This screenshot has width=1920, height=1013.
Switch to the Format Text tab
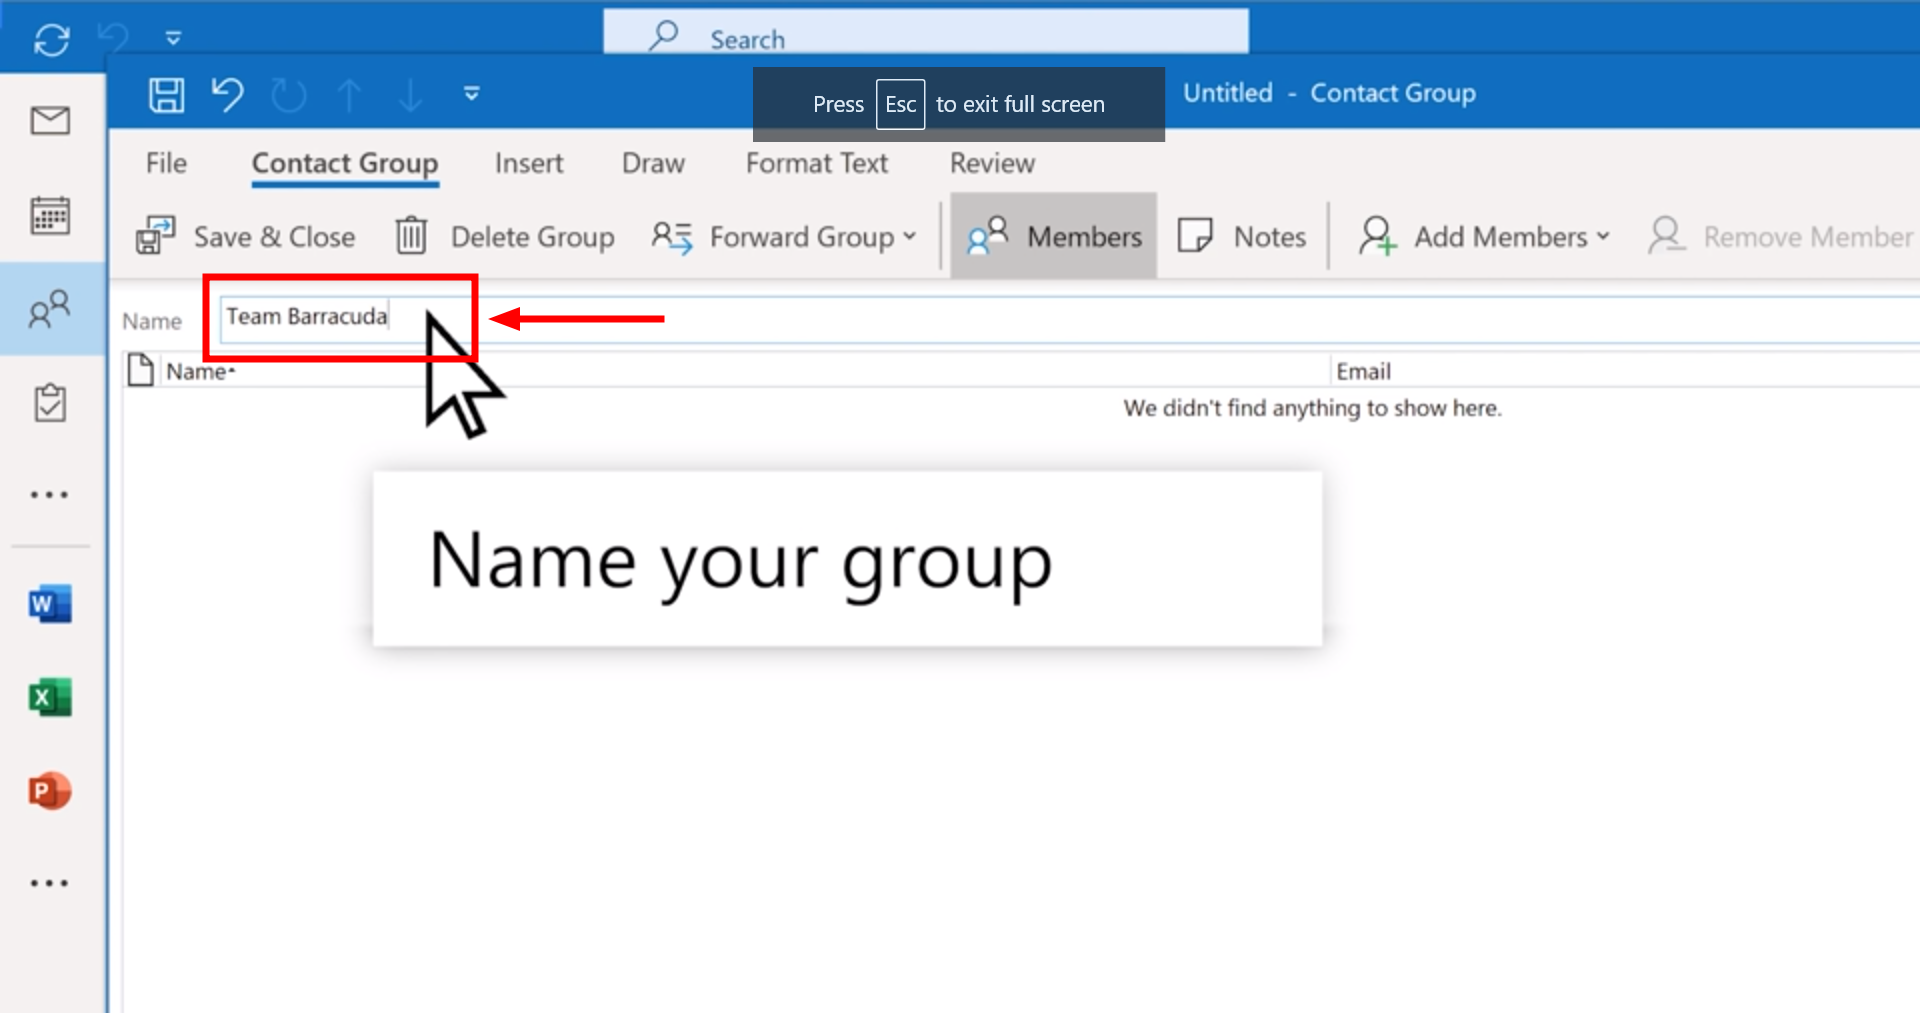coord(816,163)
